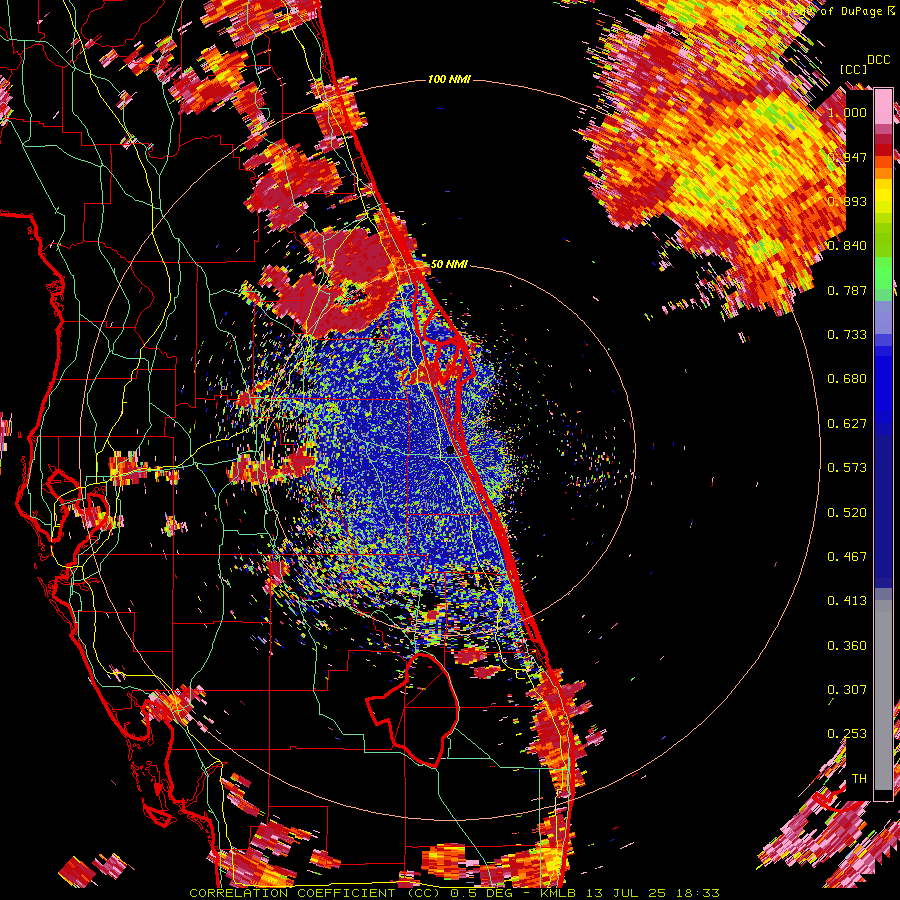Select the 0.307 legend value
The image size is (900, 900).
pos(847,690)
